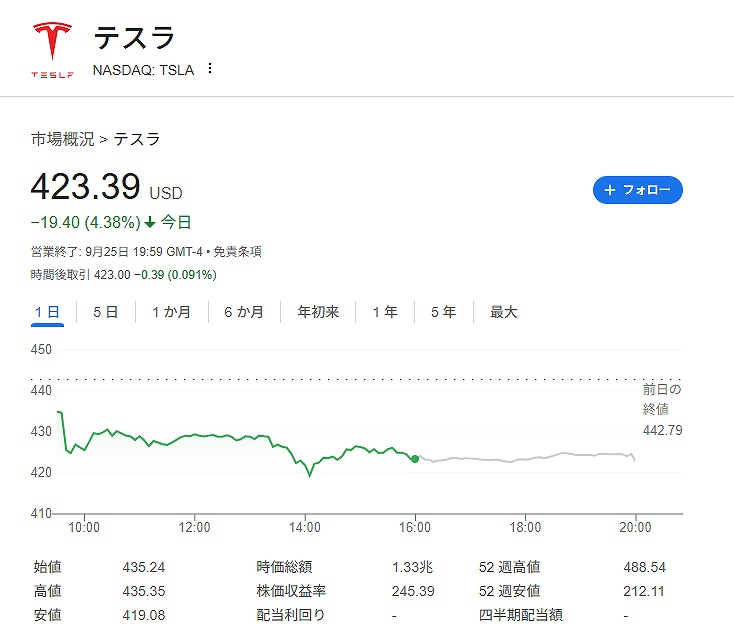
Task: Click the green closing-price dot on chart
Action: click(415, 459)
